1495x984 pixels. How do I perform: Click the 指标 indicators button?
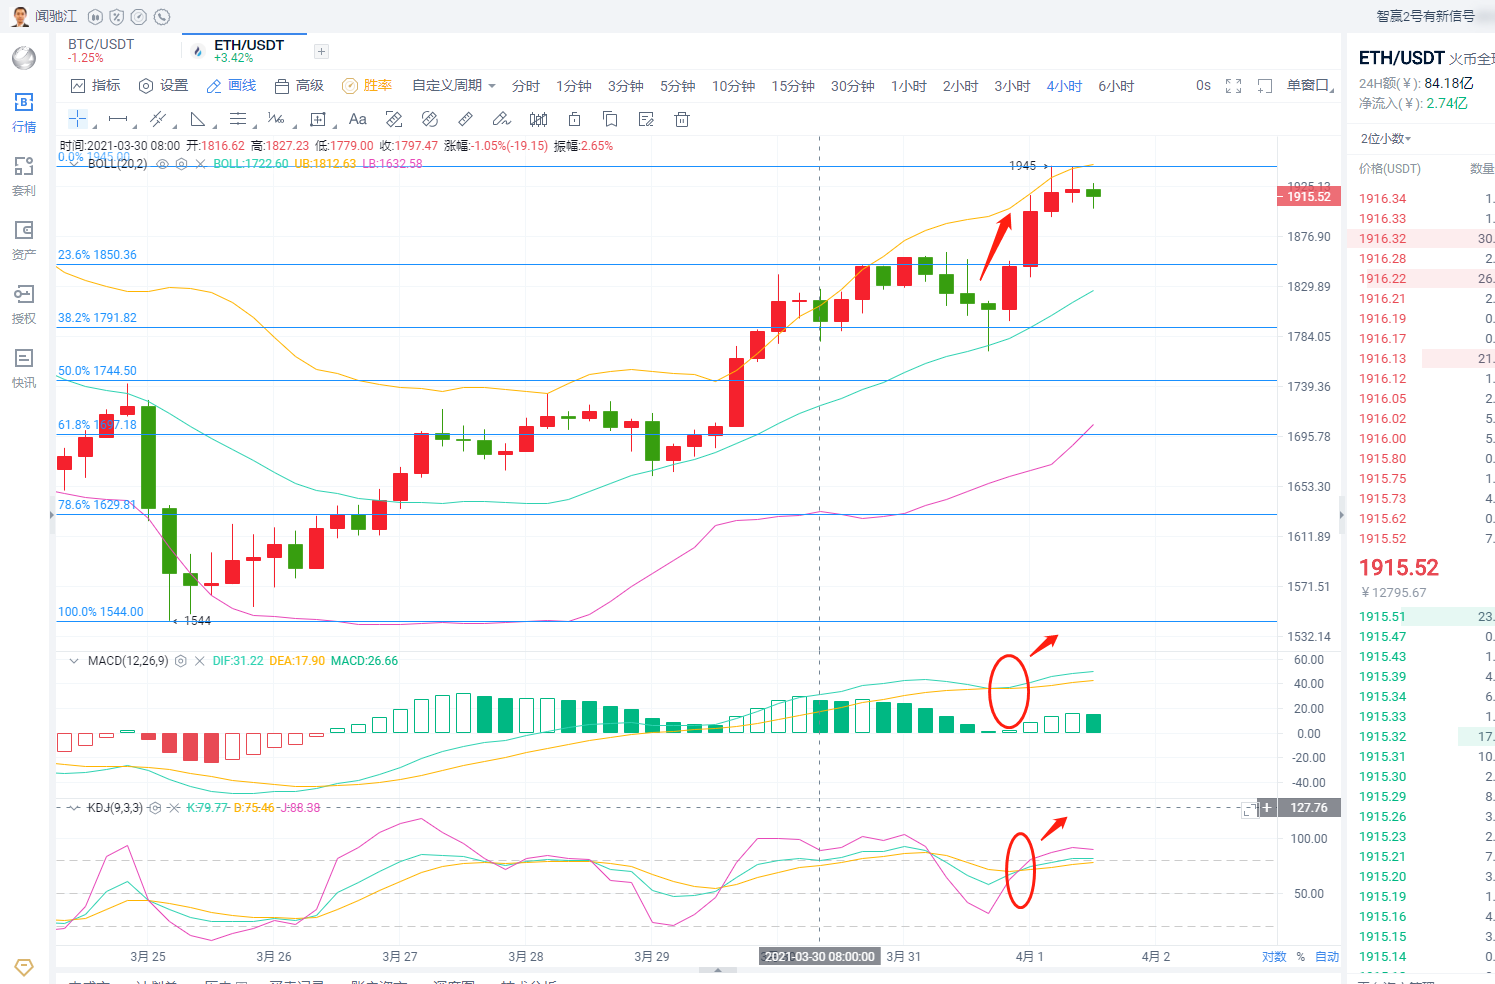[96, 85]
